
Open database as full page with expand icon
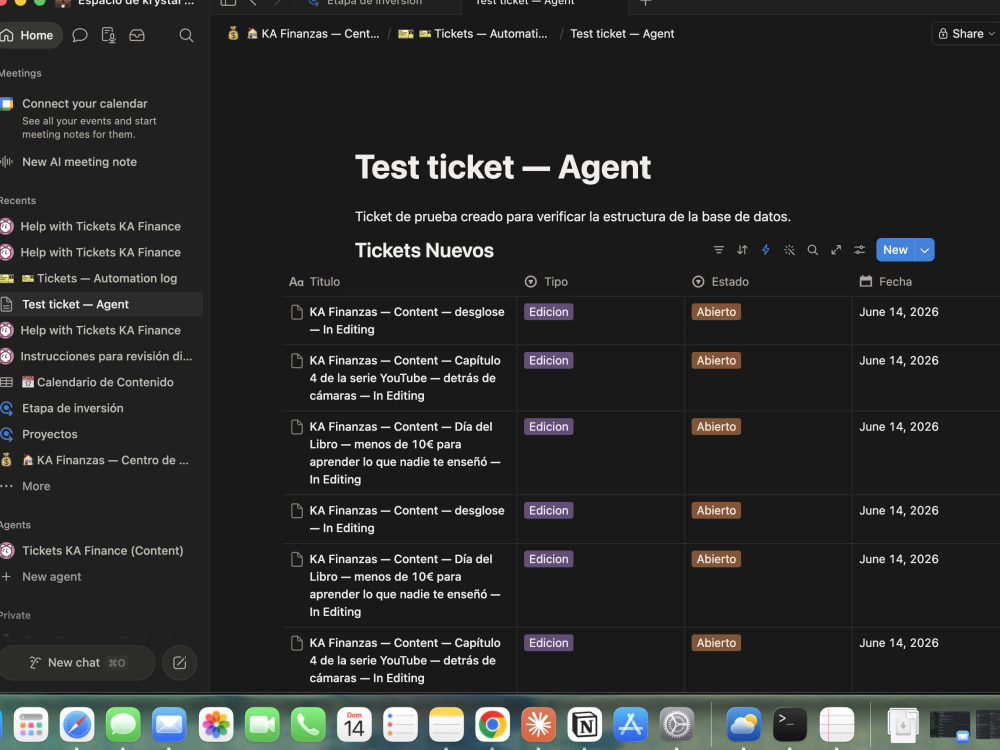(x=836, y=250)
